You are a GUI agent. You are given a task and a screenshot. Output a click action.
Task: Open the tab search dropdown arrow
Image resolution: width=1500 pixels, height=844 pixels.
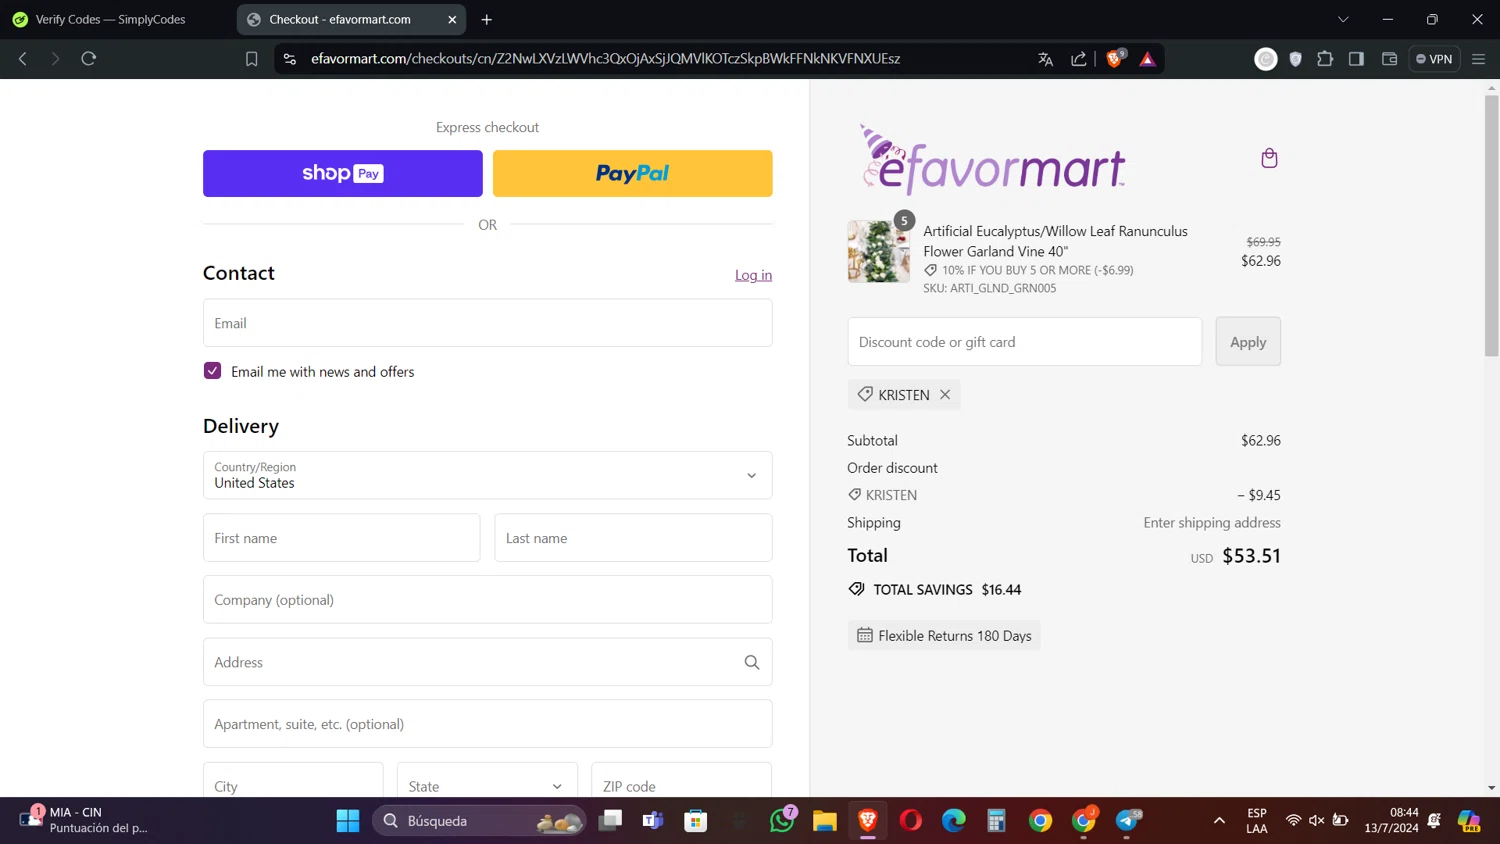pyautogui.click(x=1343, y=19)
